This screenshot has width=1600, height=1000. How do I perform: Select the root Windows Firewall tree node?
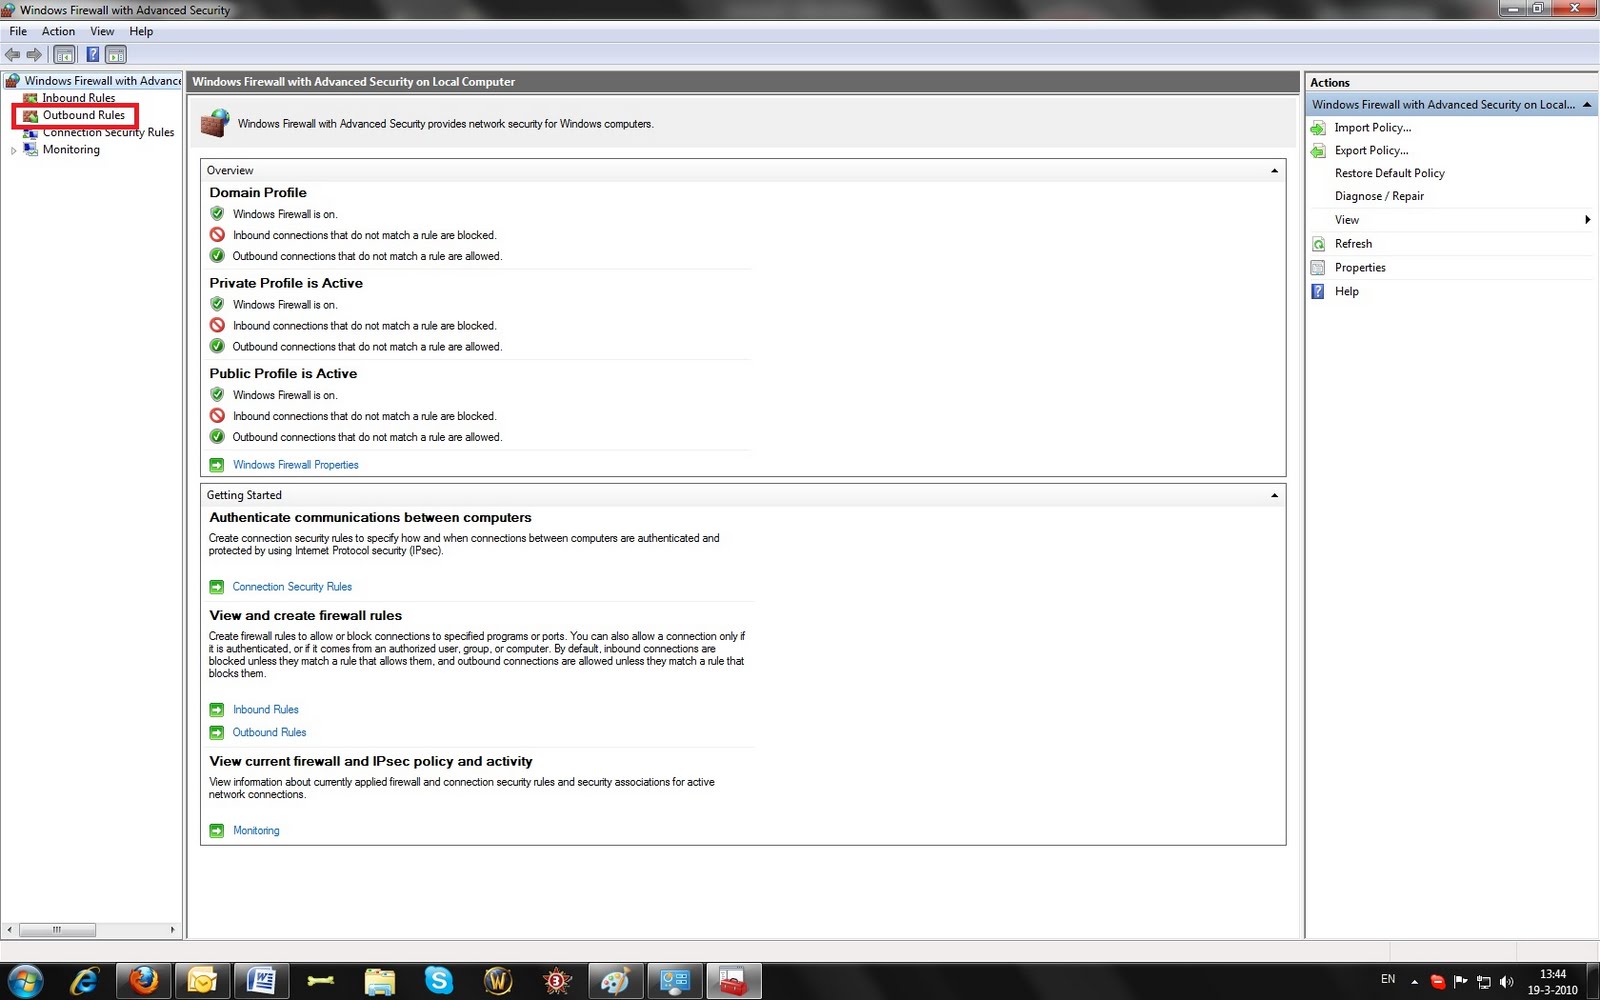[102, 81]
